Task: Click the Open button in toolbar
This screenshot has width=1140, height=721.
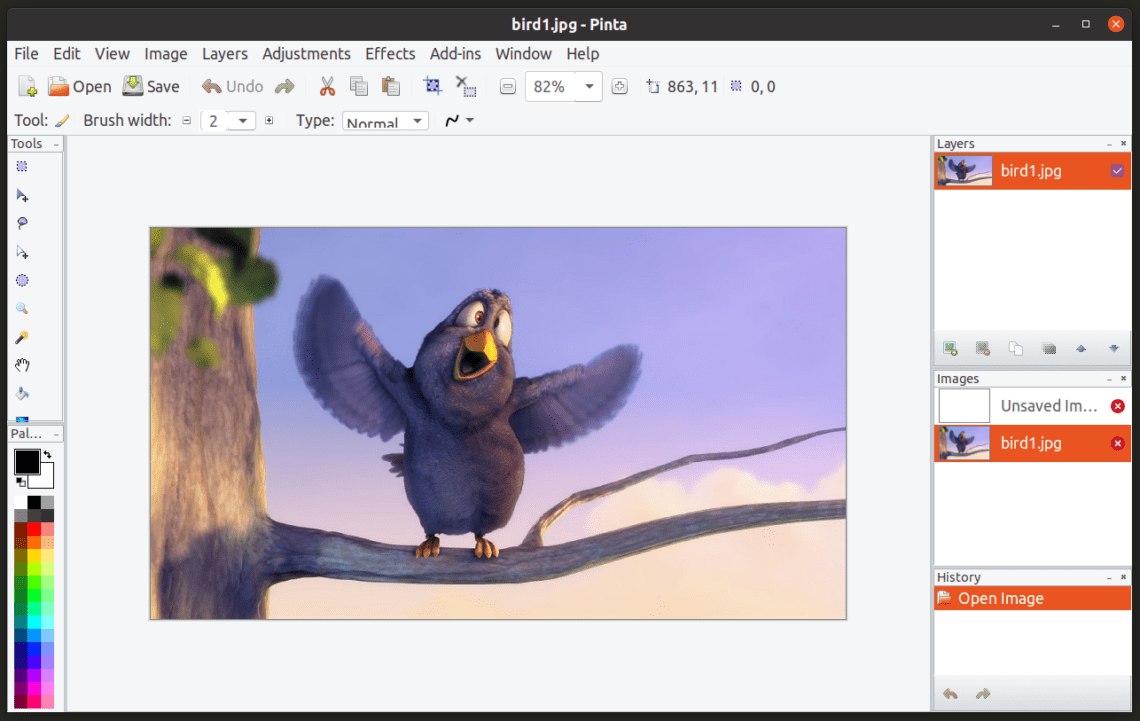Action: tap(80, 87)
